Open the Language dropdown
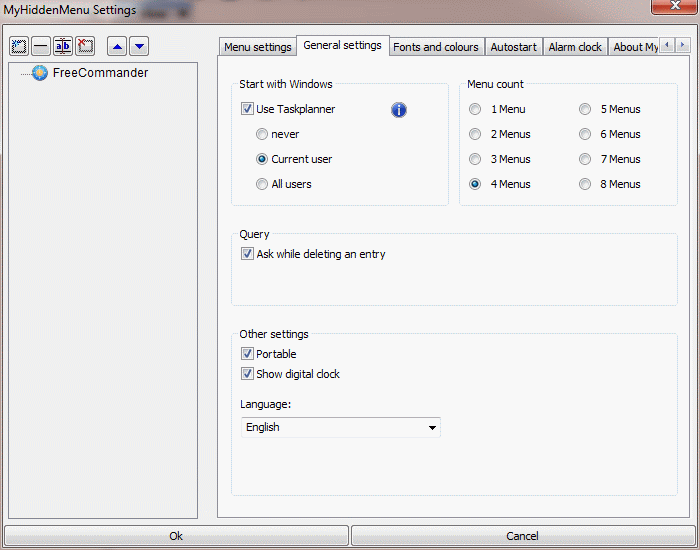This screenshot has width=700, height=550. pos(340,427)
